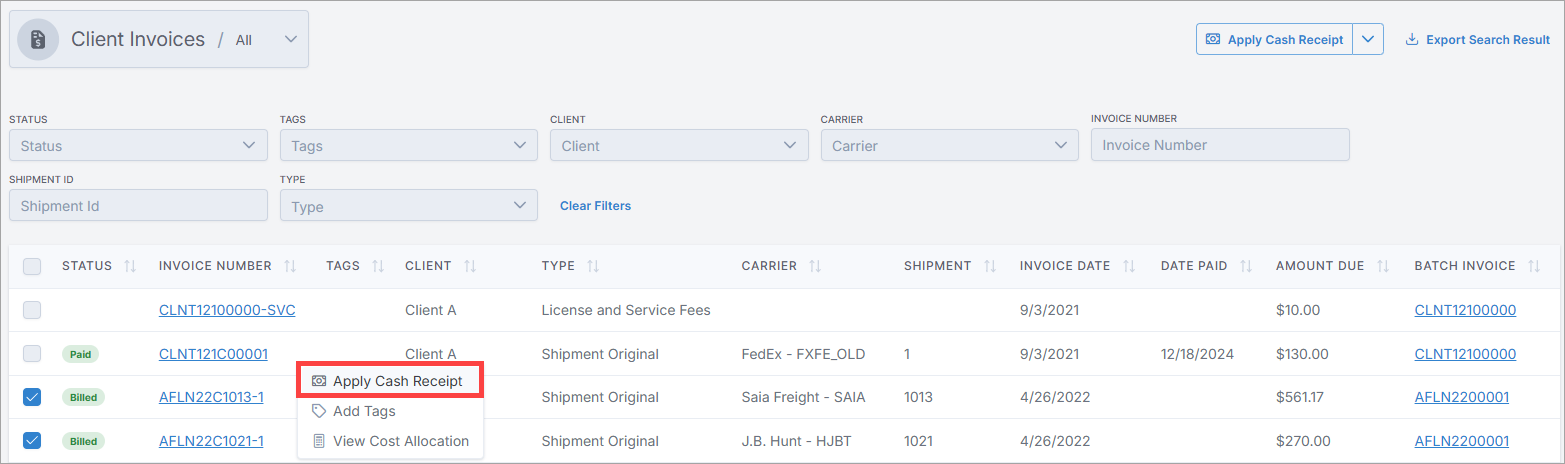Screen dimensions: 1565x464
Task: Click the FedEx - FXFE_OLD carrier cell
Action: coord(803,354)
